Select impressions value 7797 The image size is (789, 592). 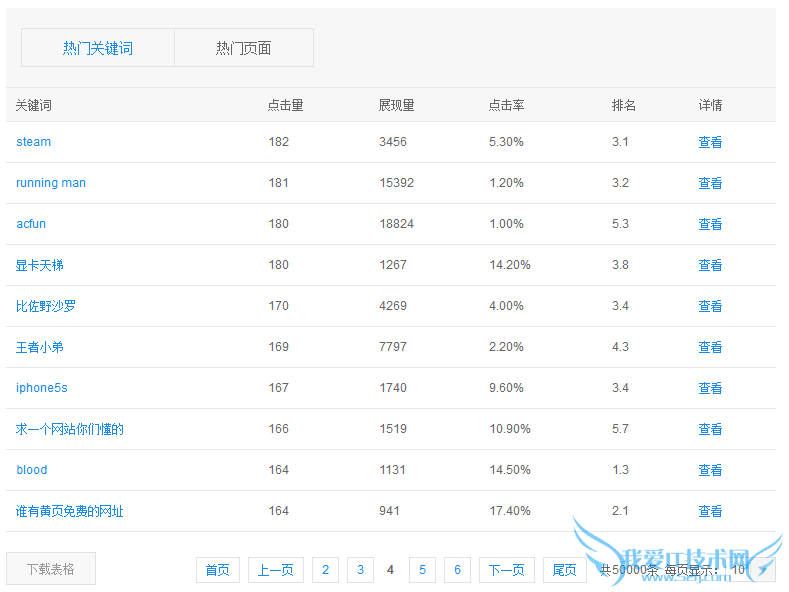(x=393, y=347)
